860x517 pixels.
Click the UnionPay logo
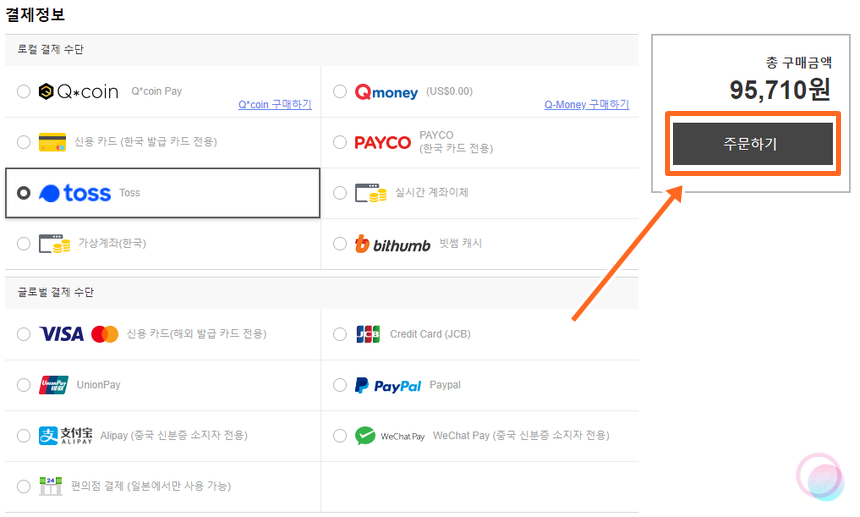pos(54,385)
